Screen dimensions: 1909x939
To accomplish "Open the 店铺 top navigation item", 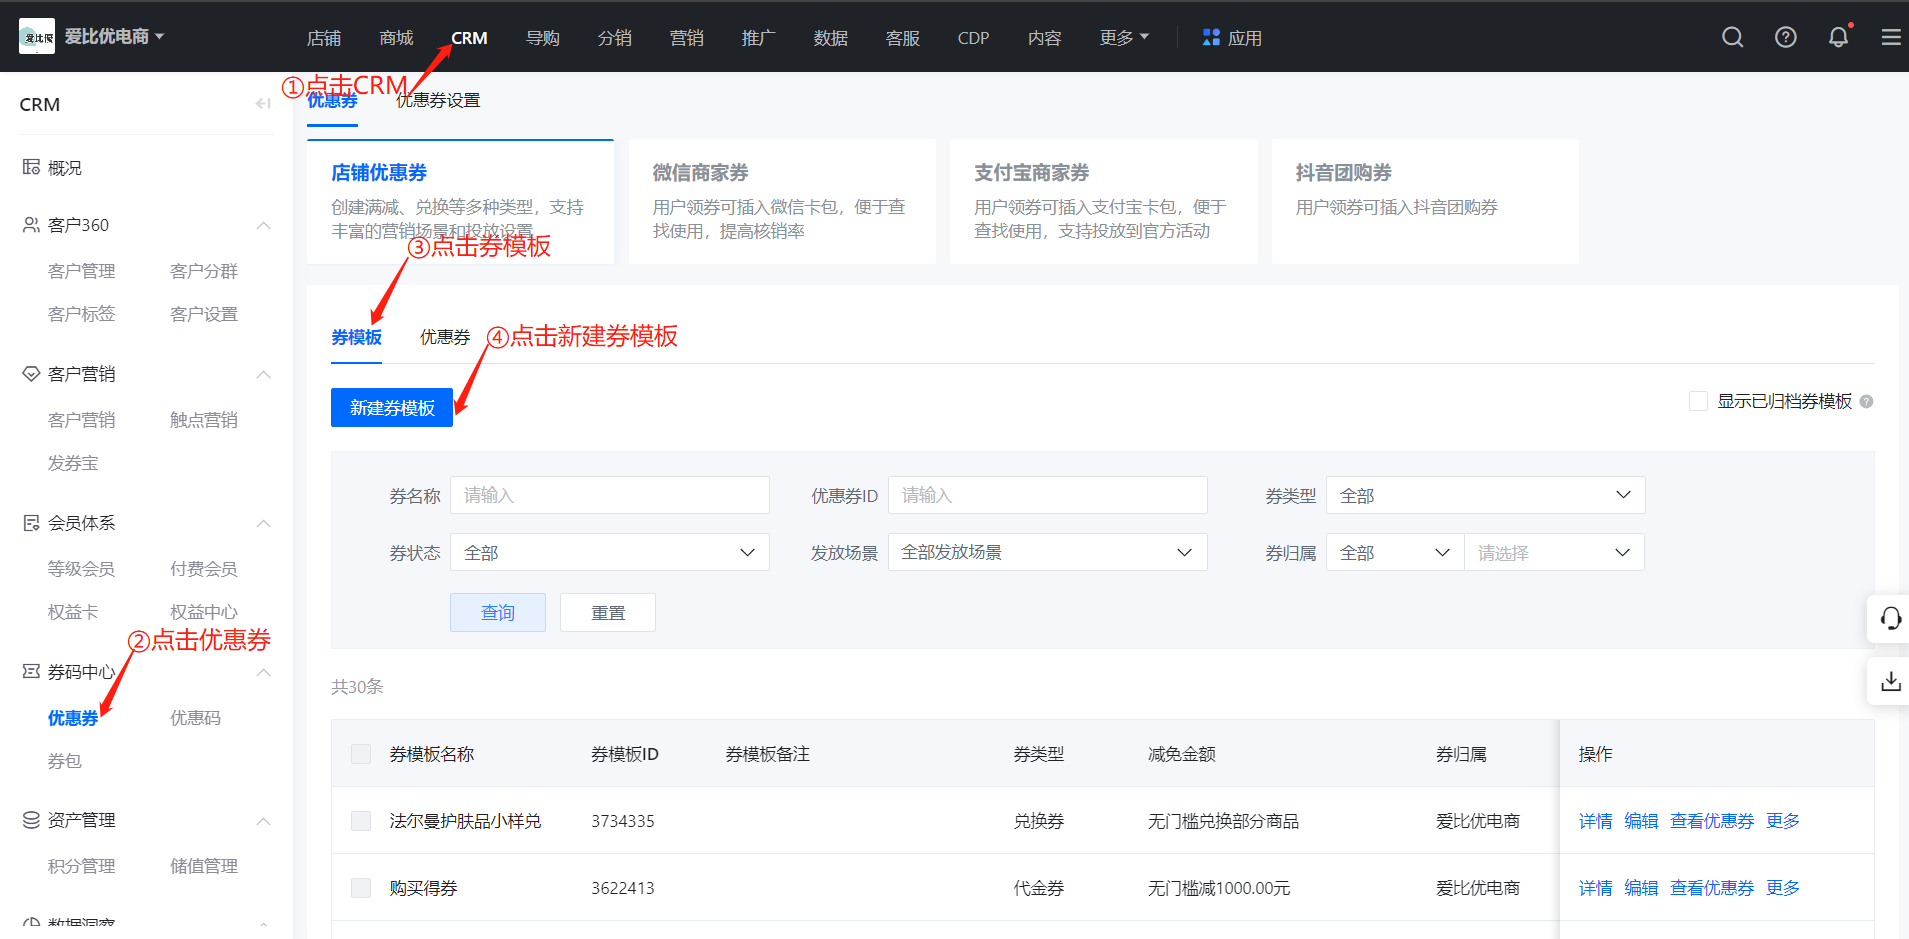I will [324, 38].
